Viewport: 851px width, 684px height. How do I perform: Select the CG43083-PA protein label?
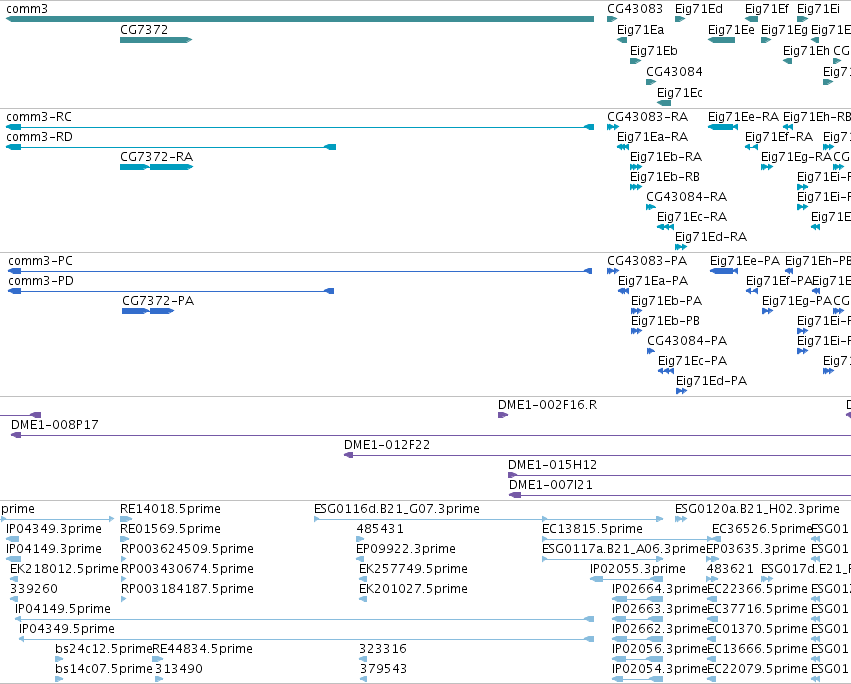pos(647,261)
